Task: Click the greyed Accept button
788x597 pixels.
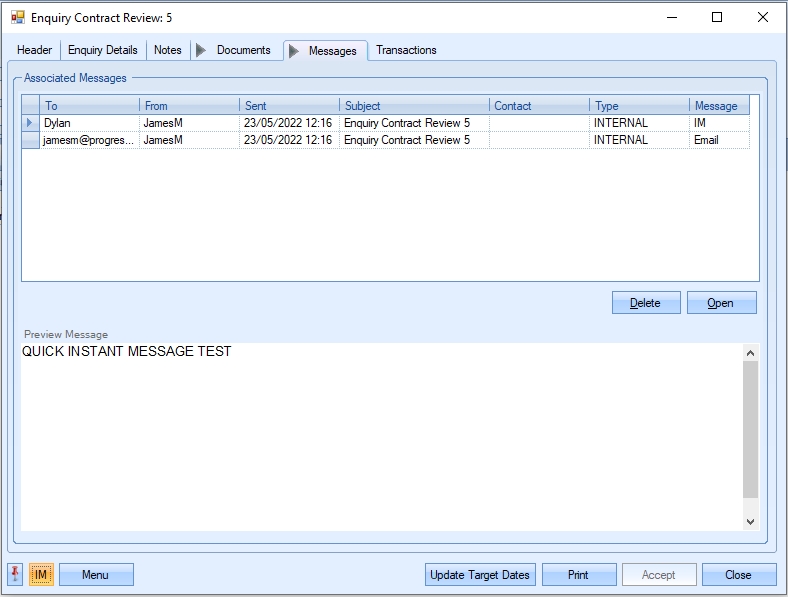Action: point(659,574)
